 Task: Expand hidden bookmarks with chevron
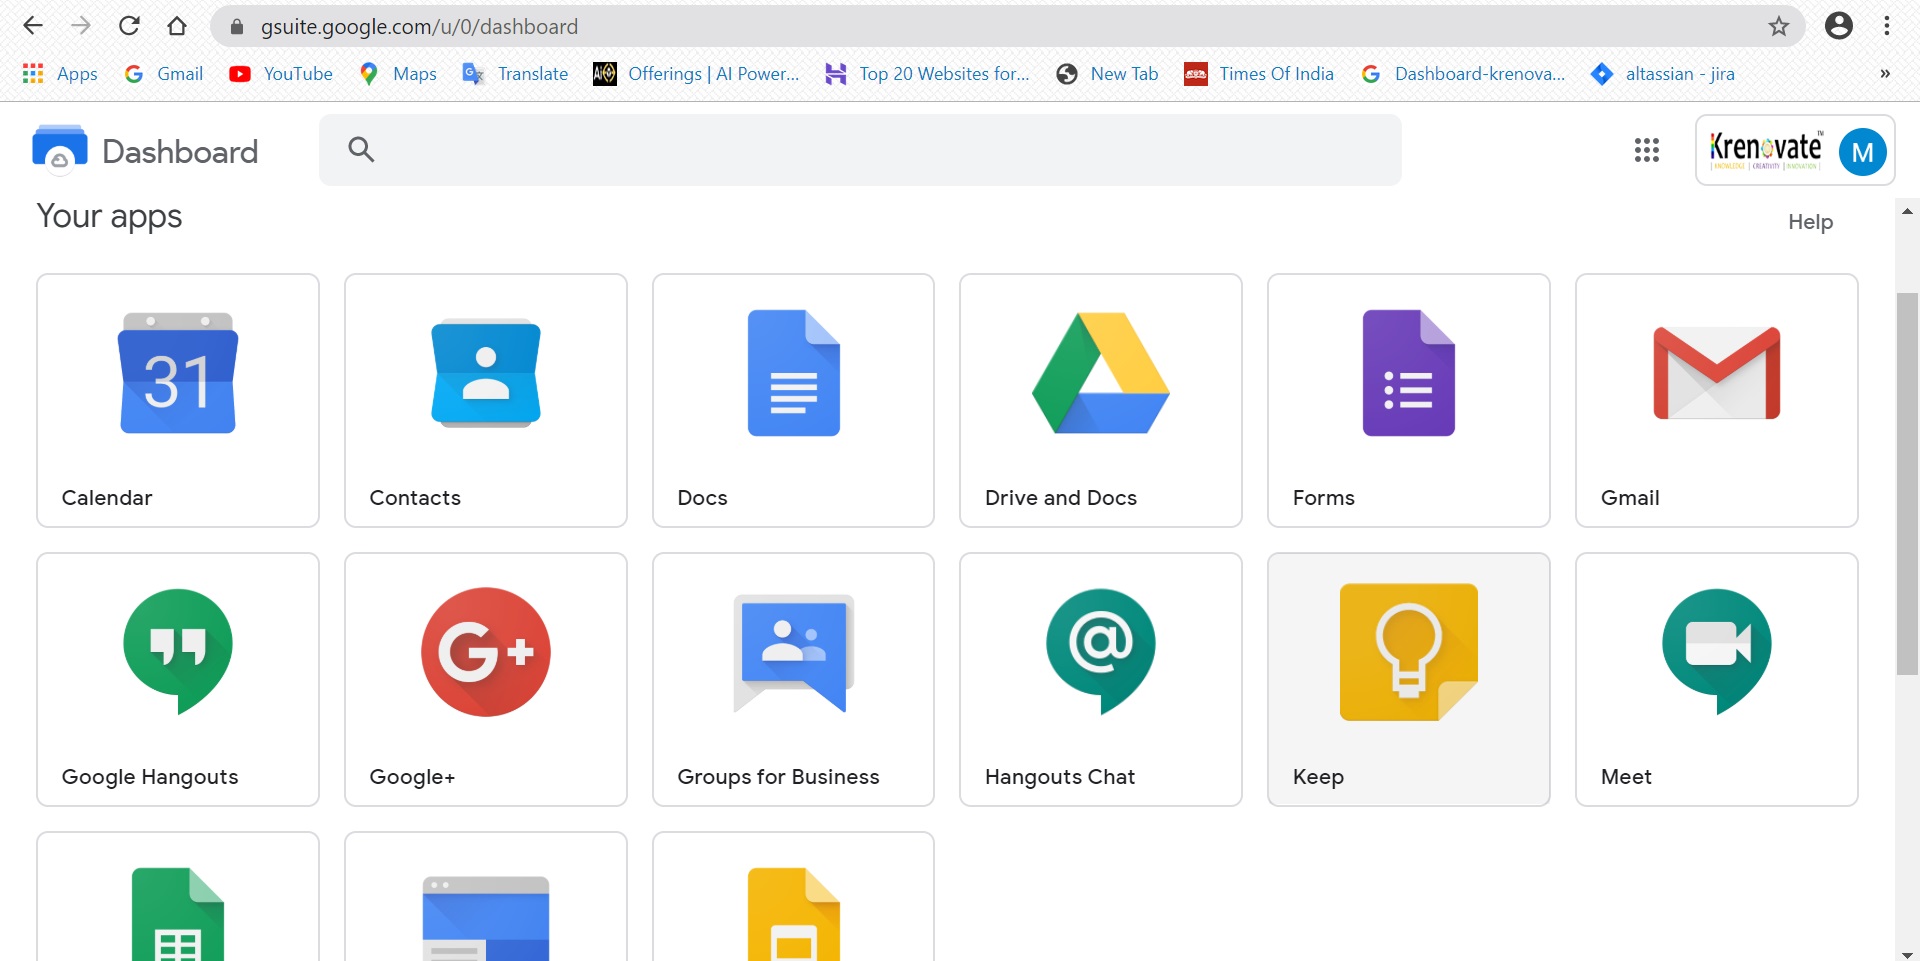pos(1885,73)
